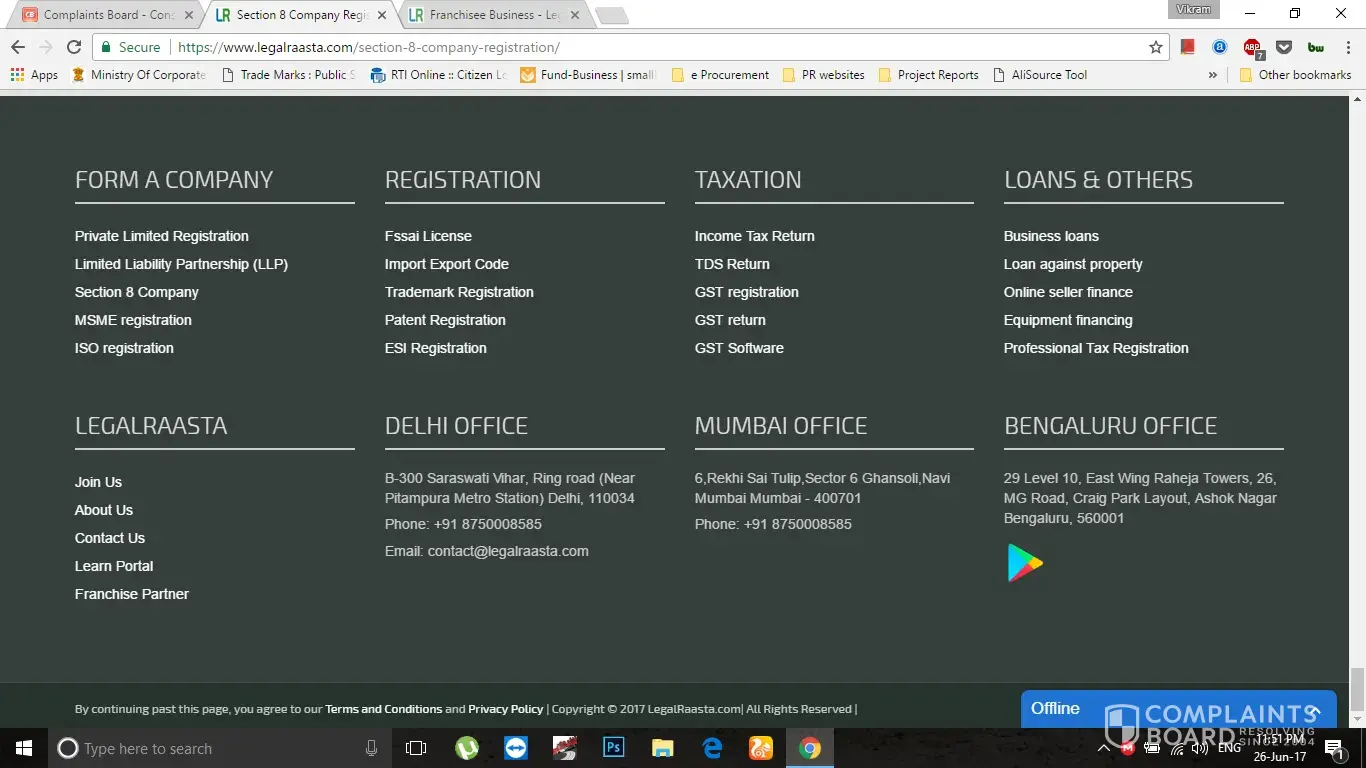Open the red book extension icon

point(1188,47)
